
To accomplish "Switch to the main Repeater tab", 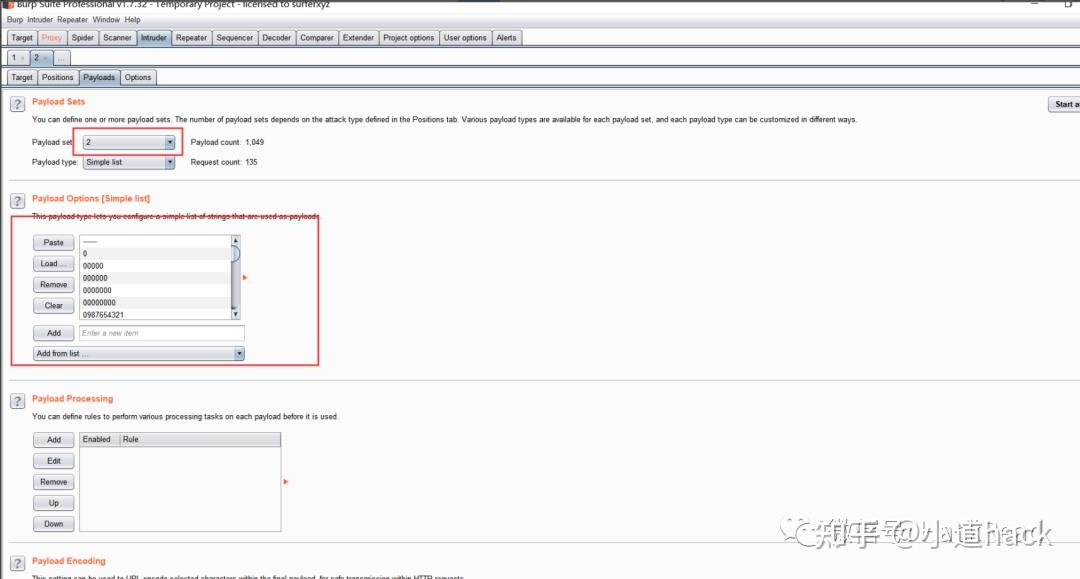I will 191,38.
